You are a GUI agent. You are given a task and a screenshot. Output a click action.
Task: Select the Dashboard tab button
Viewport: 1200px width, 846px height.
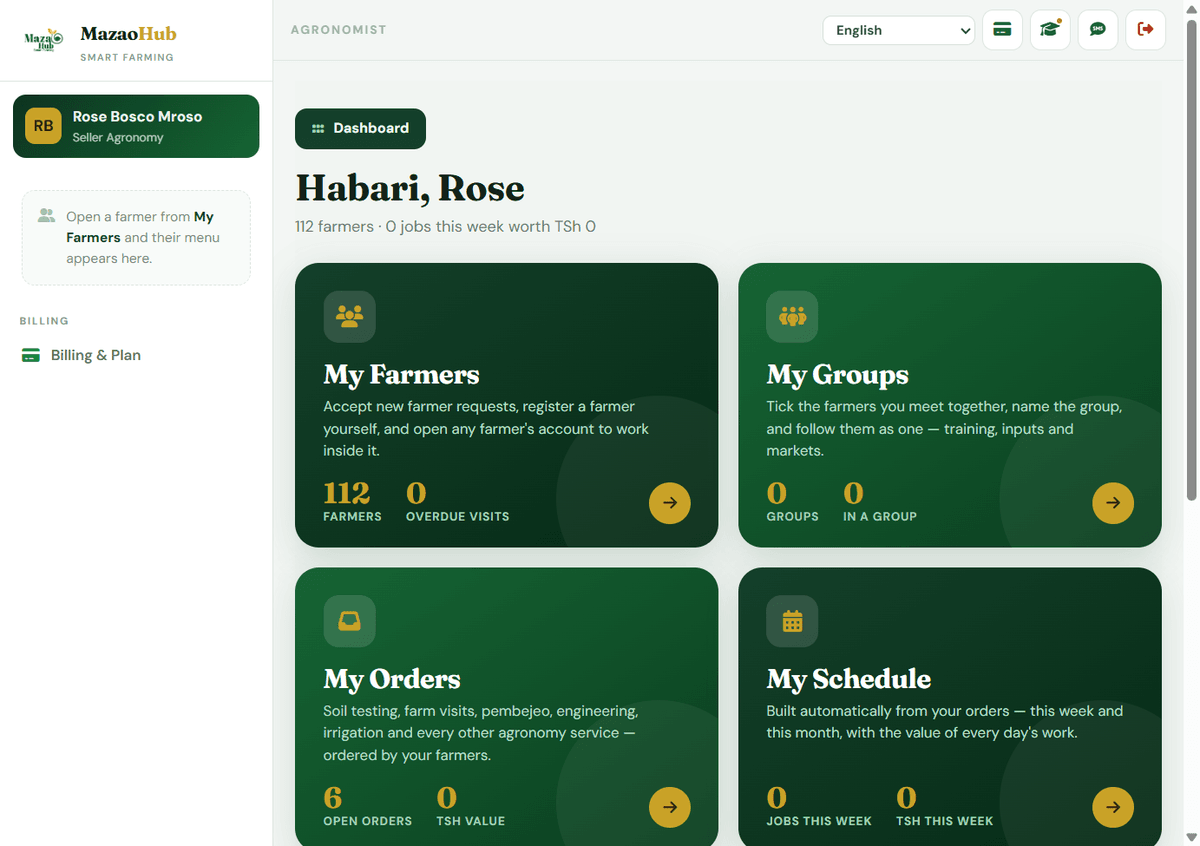pyautogui.click(x=360, y=128)
